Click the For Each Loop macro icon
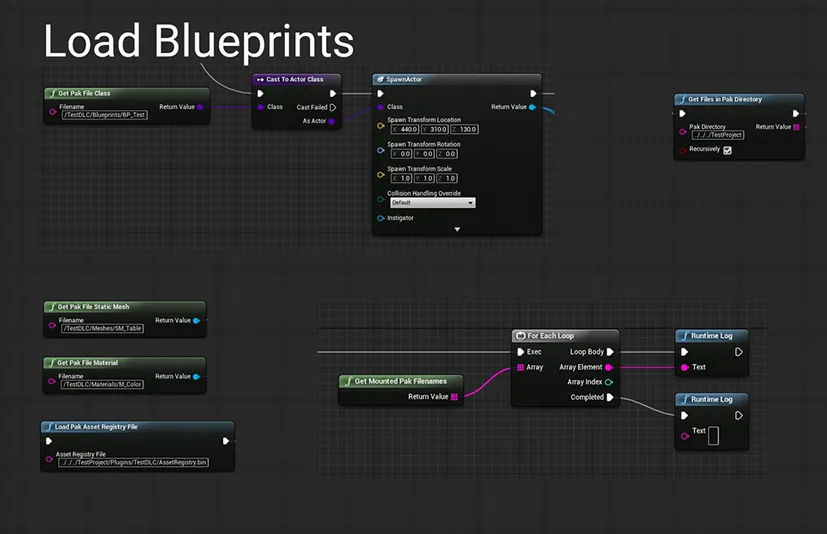The image size is (827, 534). tap(521, 336)
